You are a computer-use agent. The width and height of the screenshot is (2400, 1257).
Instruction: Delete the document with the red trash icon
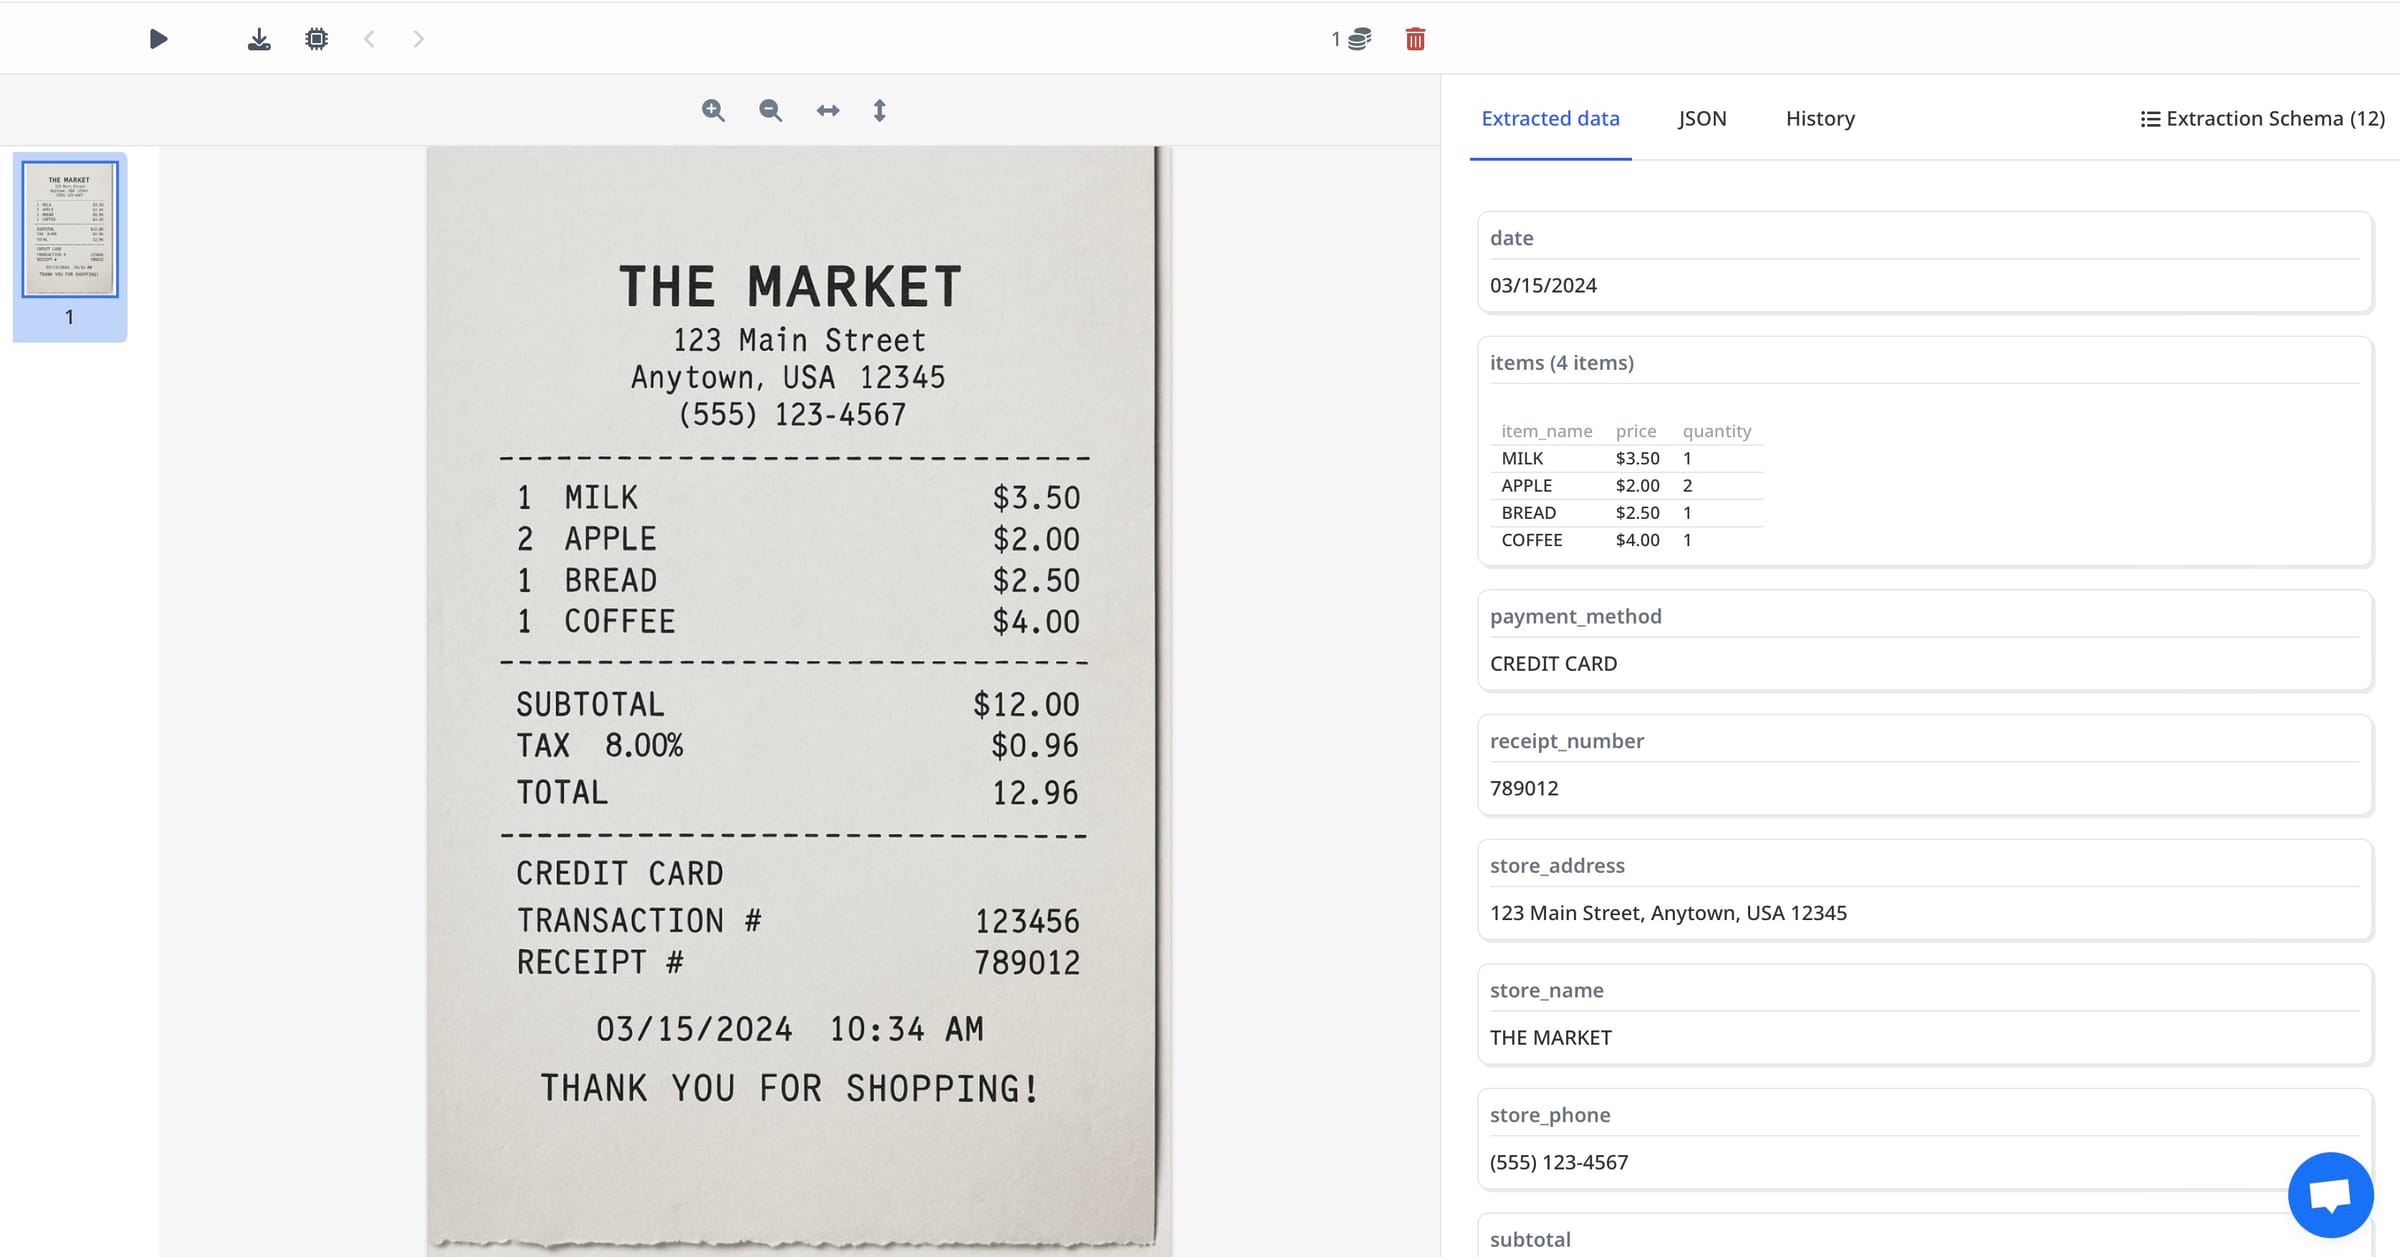1415,40
